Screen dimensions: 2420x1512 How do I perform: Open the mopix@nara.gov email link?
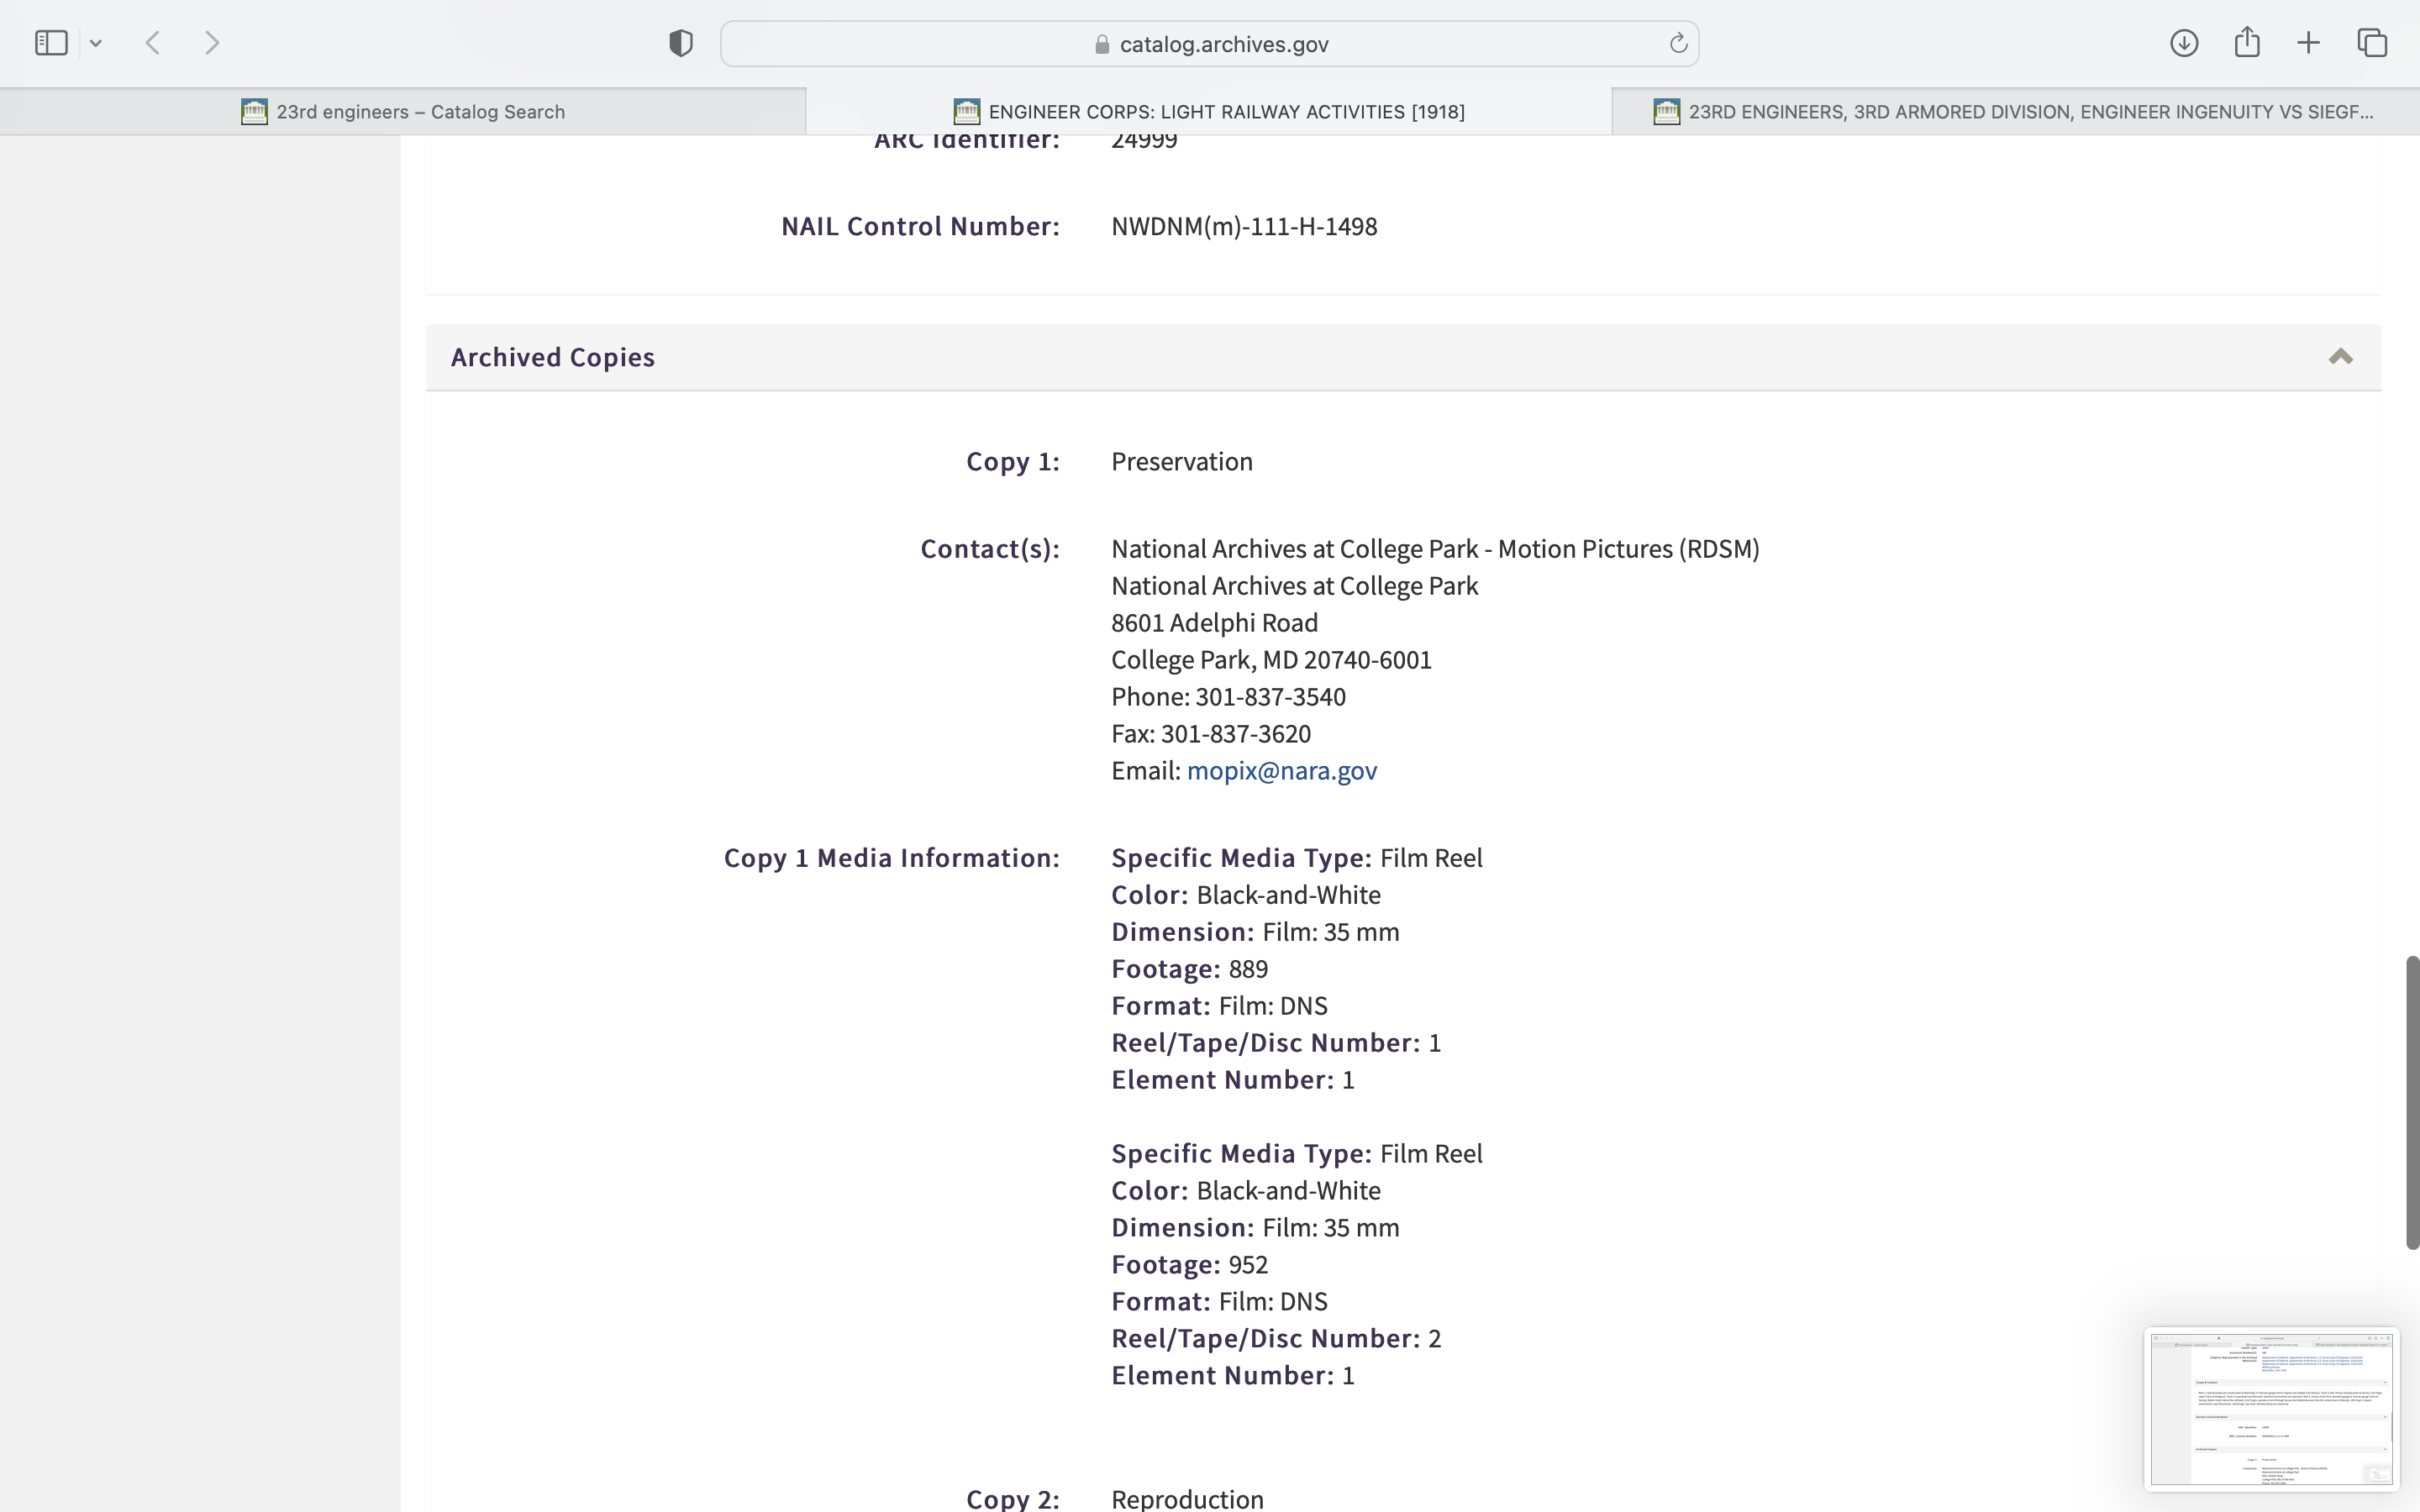(x=1281, y=771)
